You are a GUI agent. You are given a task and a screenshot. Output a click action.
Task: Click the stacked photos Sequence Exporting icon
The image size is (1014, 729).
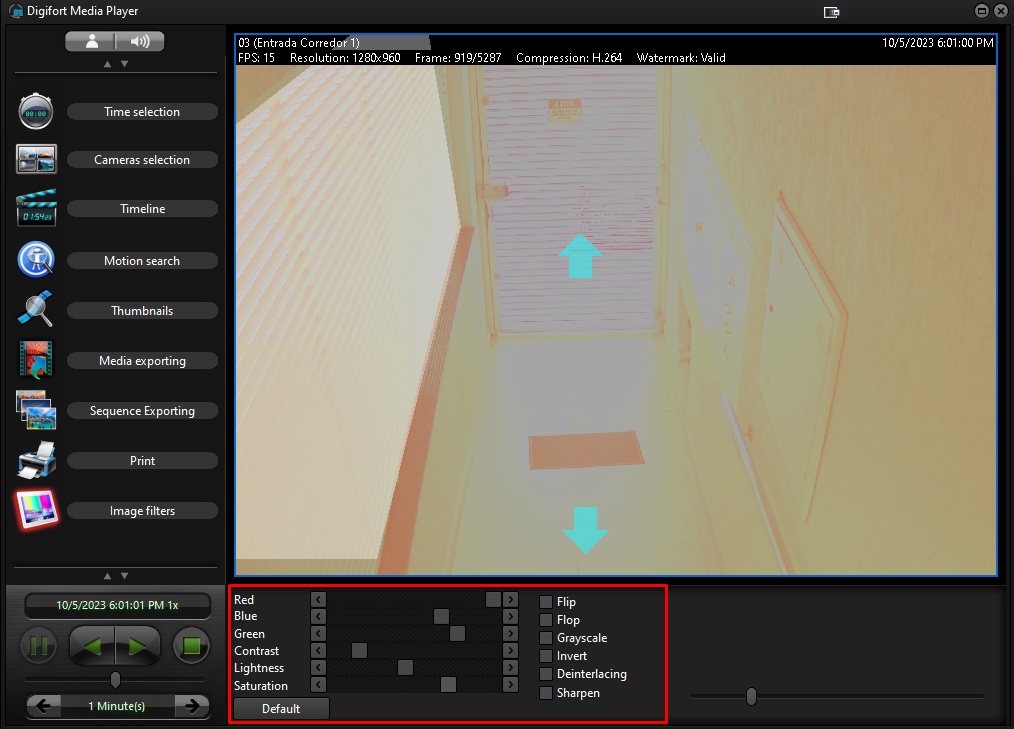pyautogui.click(x=36, y=410)
